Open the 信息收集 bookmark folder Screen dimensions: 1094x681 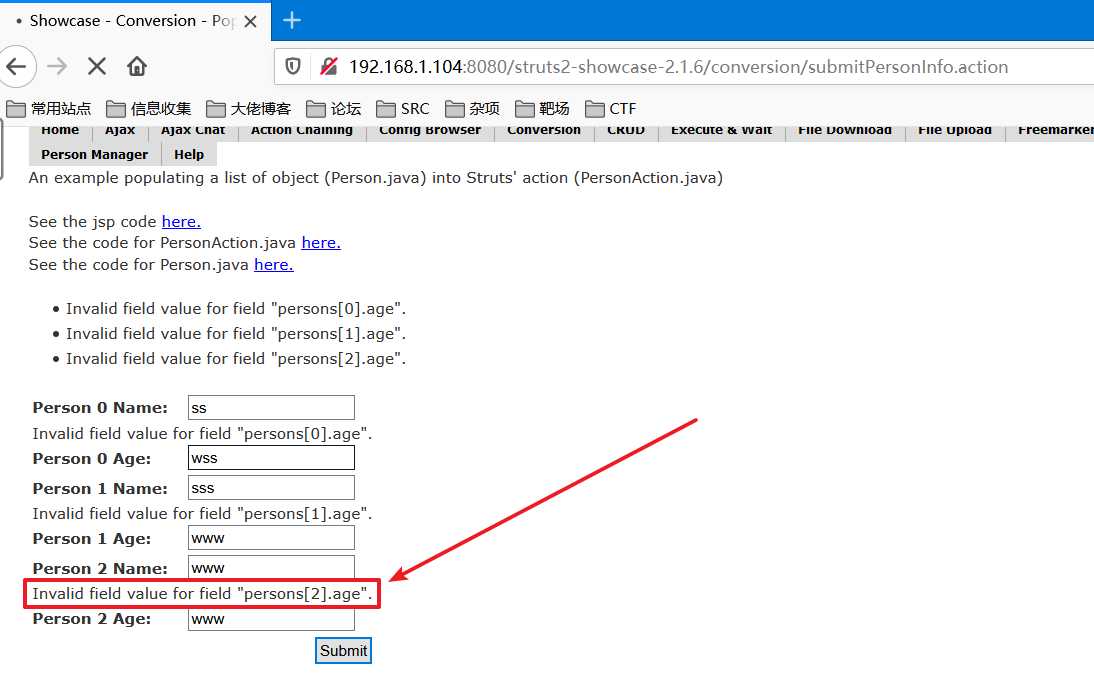click(x=149, y=109)
